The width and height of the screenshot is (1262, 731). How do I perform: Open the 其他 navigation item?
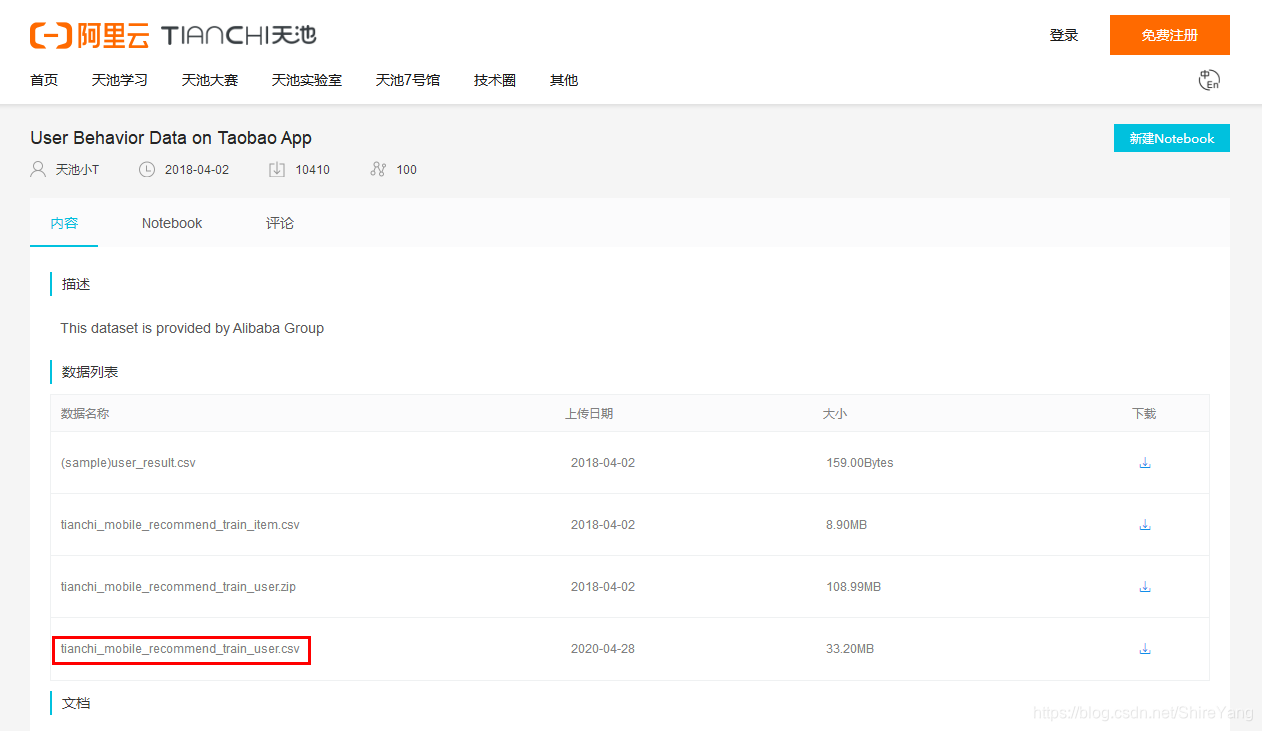point(564,80)
